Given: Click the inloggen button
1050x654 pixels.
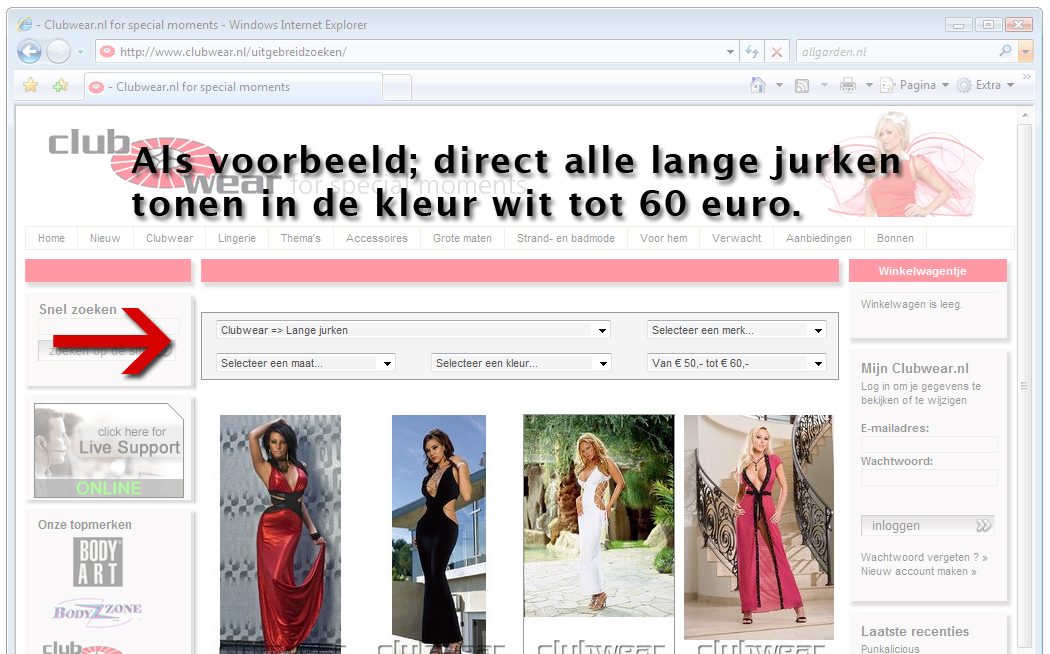Looking at the screenshot, I should [927, 525].
